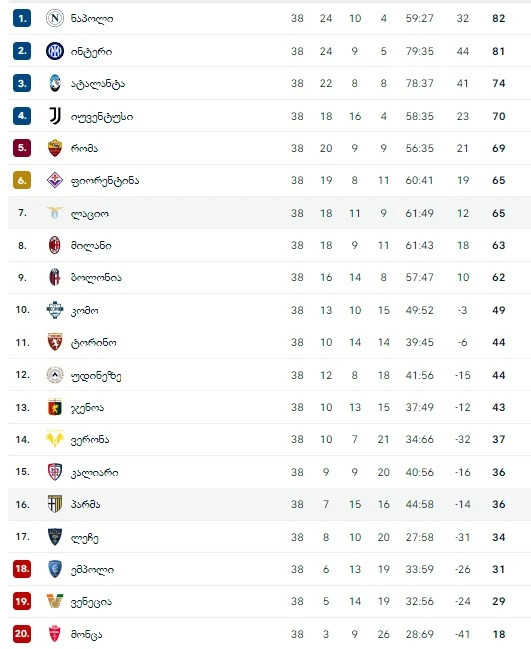
Task: Open the Atalanta team logo
Action: coord(55,83)
